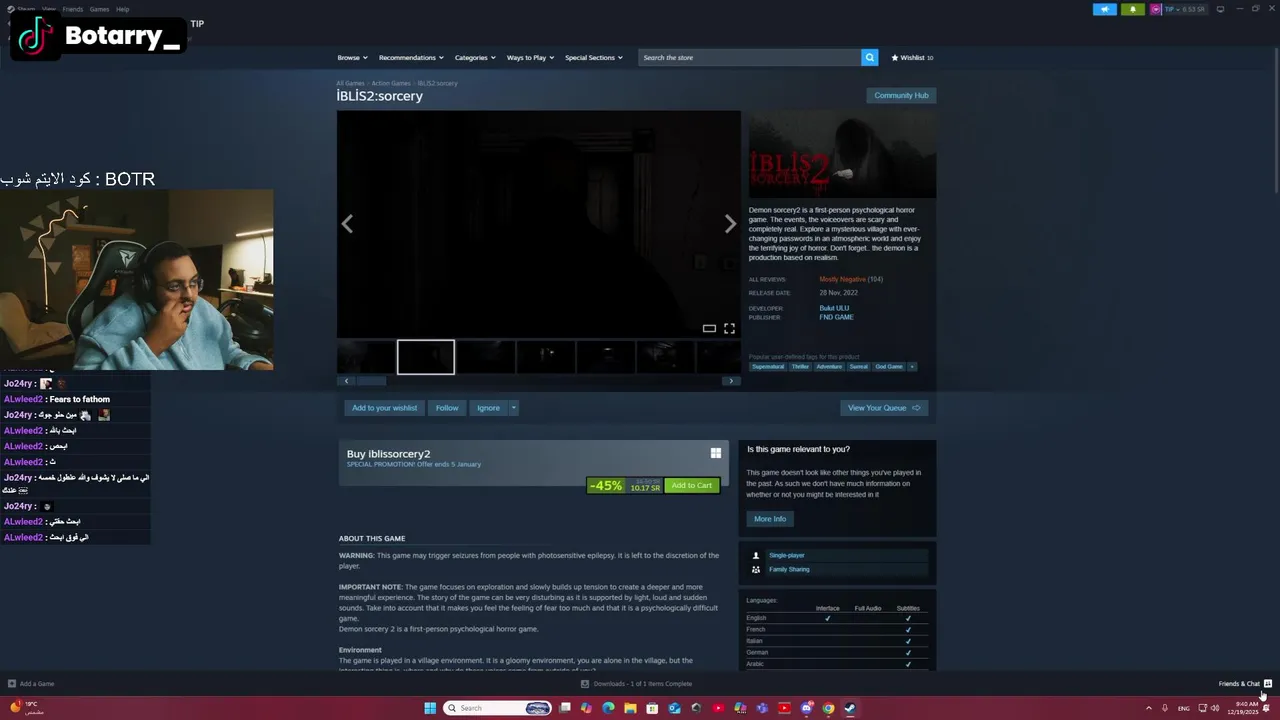
Task: Open the Help menu
Action: 122,9
